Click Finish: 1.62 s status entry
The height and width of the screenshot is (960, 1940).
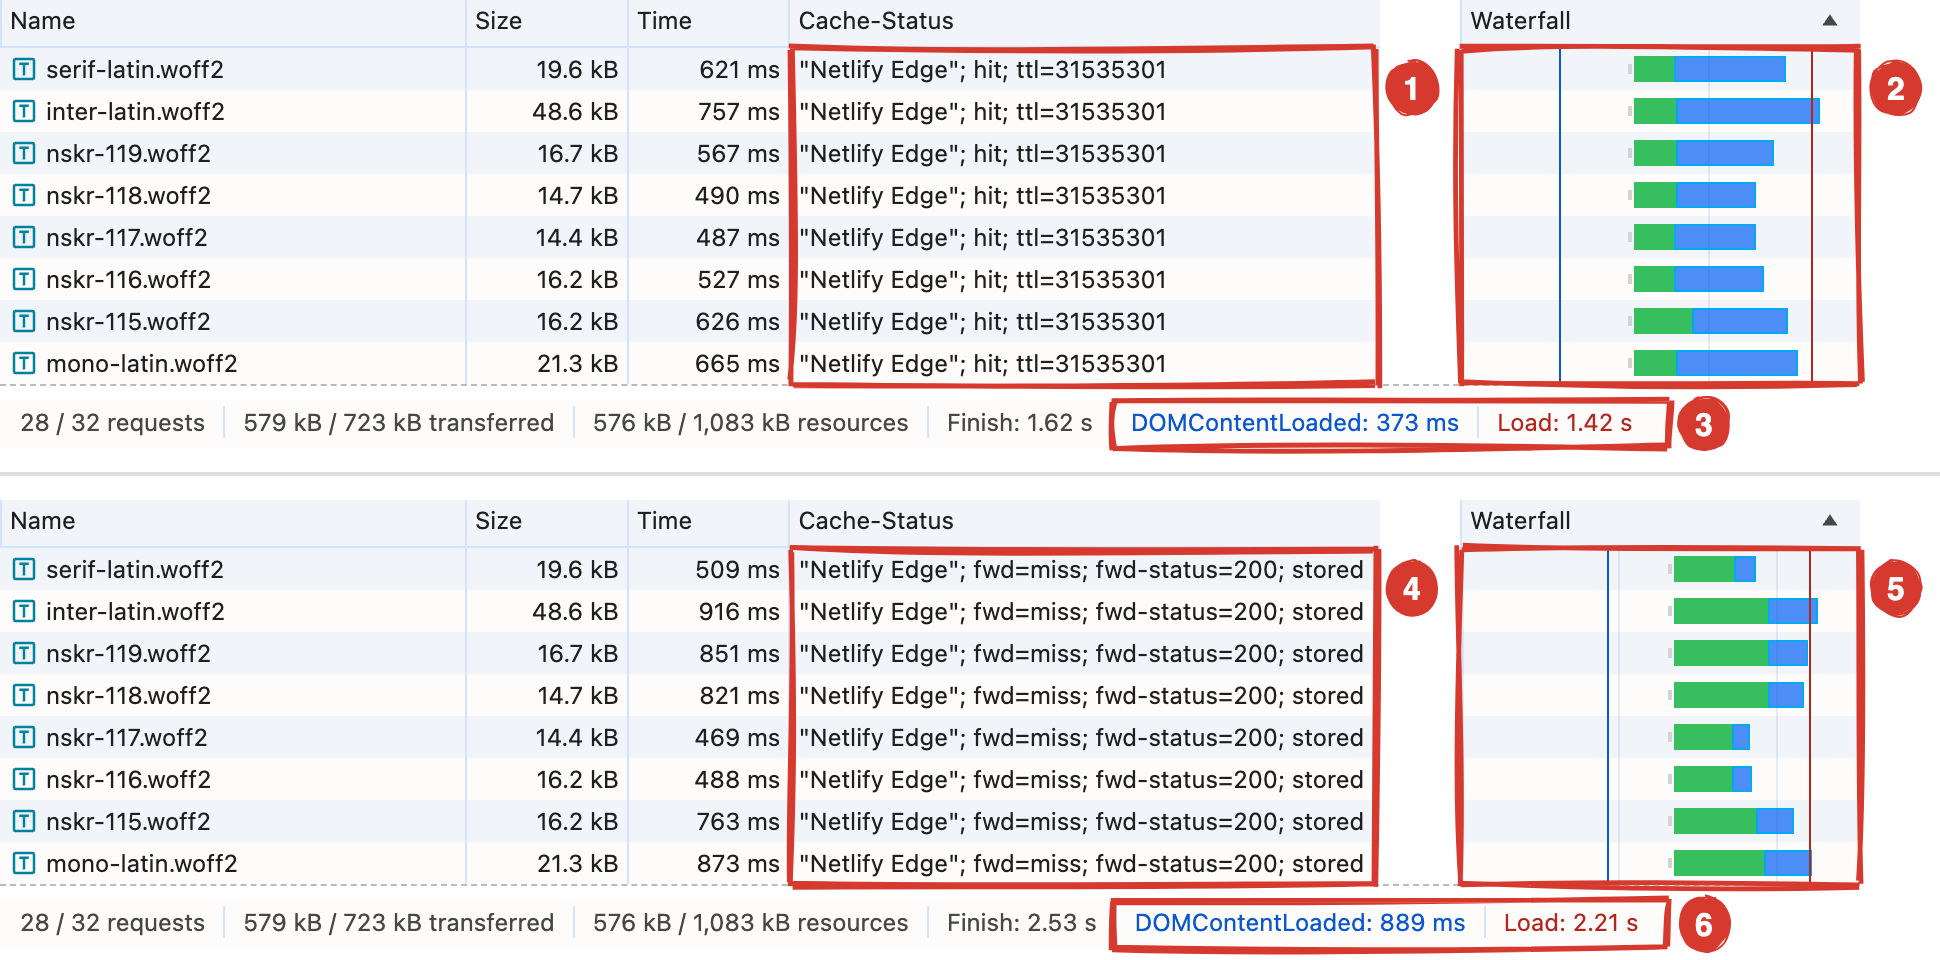(x=1019, y=423)
